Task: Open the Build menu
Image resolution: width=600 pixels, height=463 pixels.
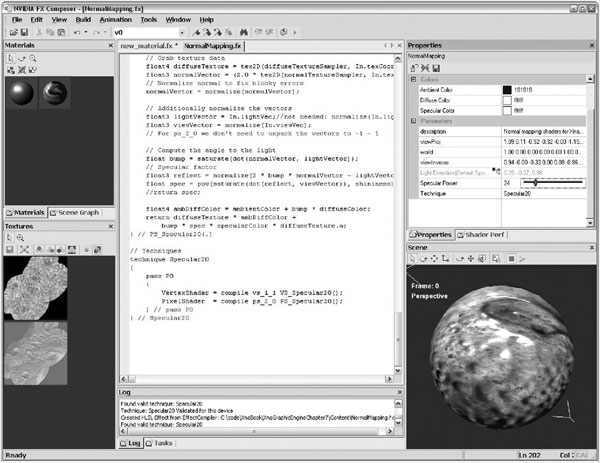Action: 83,19
